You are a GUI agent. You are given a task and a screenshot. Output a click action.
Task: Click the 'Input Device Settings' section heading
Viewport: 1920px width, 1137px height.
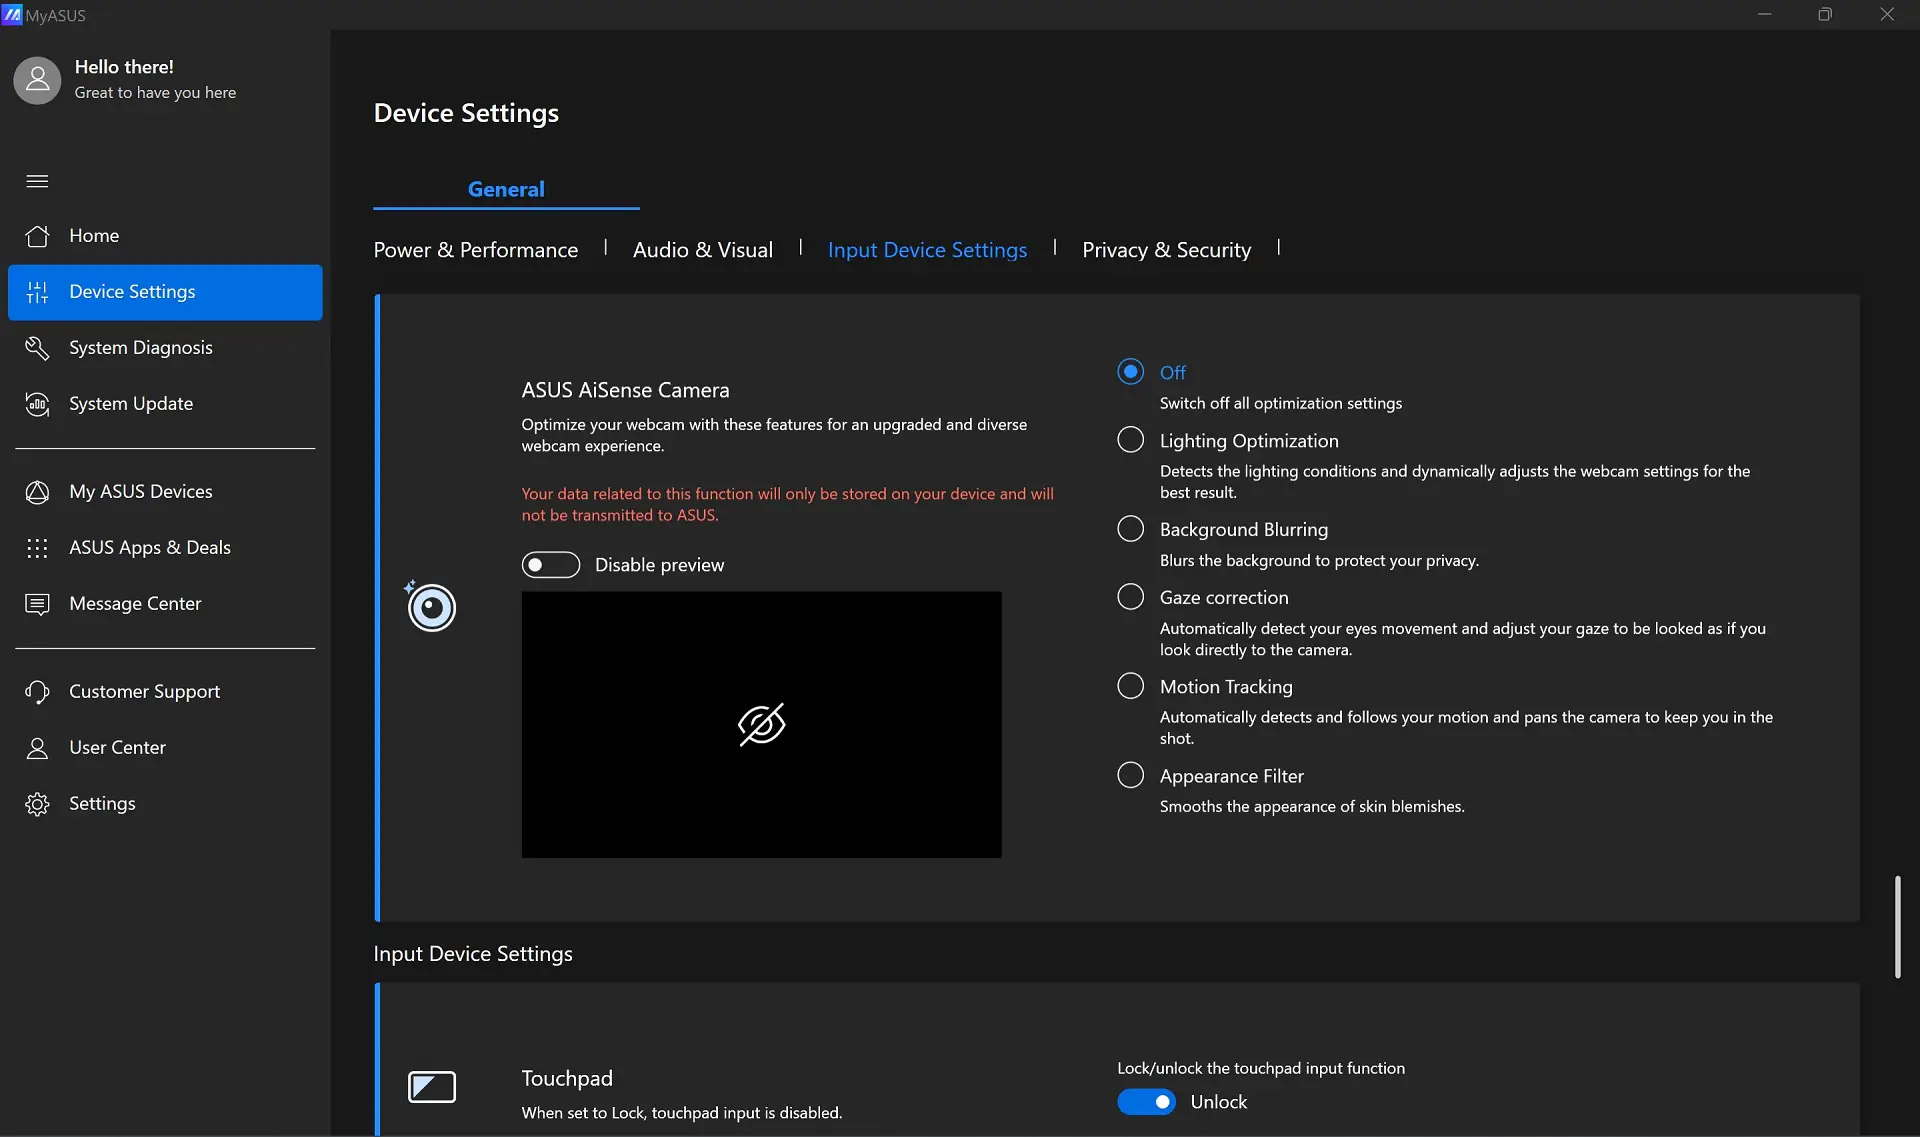(473, 954)
